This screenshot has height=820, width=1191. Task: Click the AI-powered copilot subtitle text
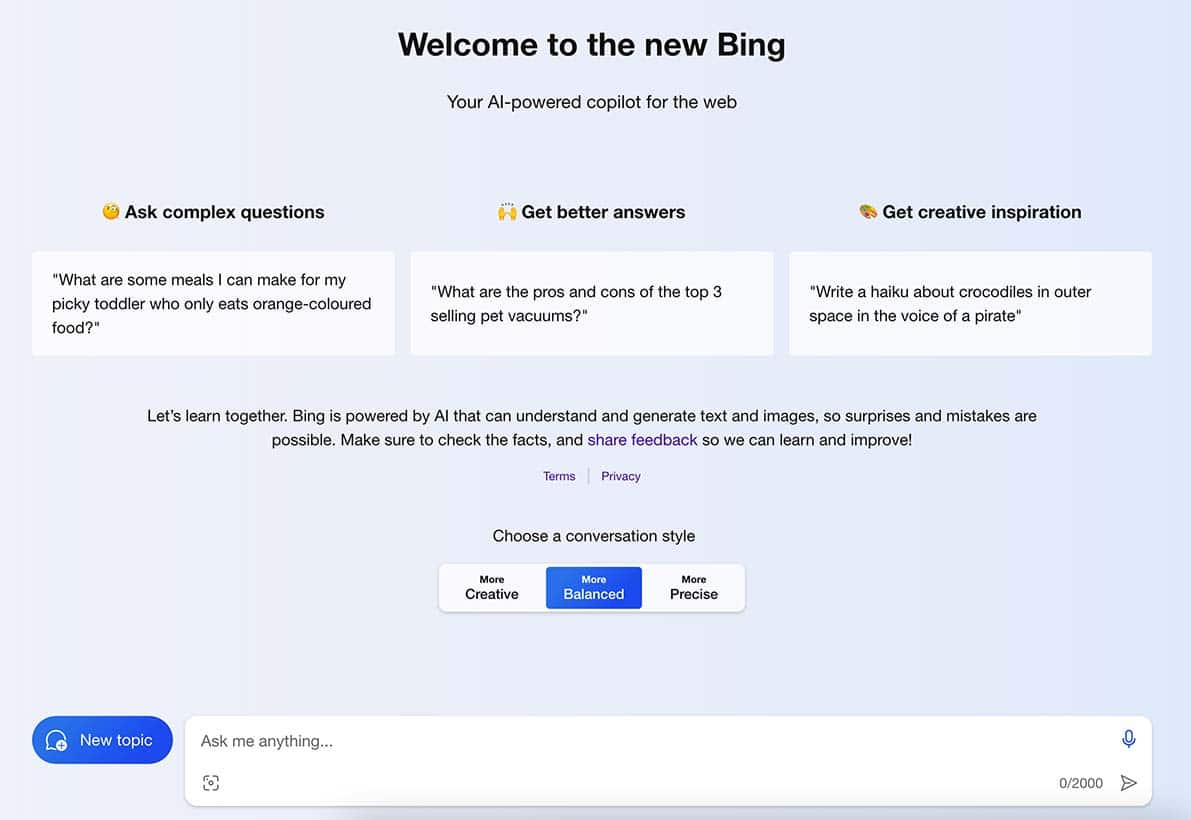[x=592, y=101]
